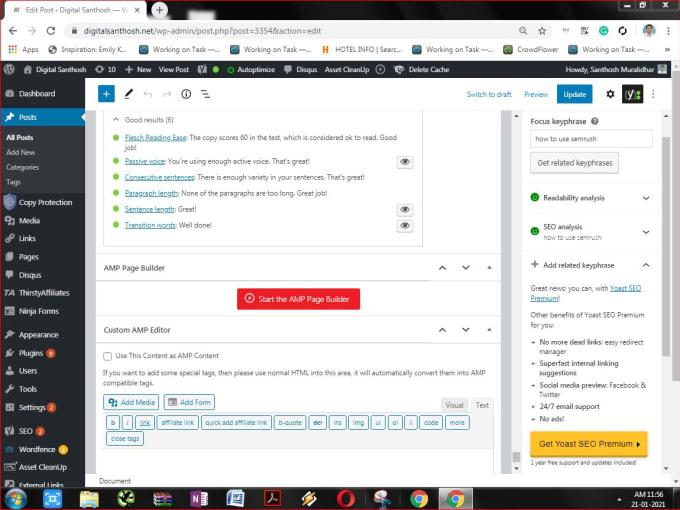680x510 pixels.
Task: Click Get Yoast SEO Premium button
Action: (588, 444)
